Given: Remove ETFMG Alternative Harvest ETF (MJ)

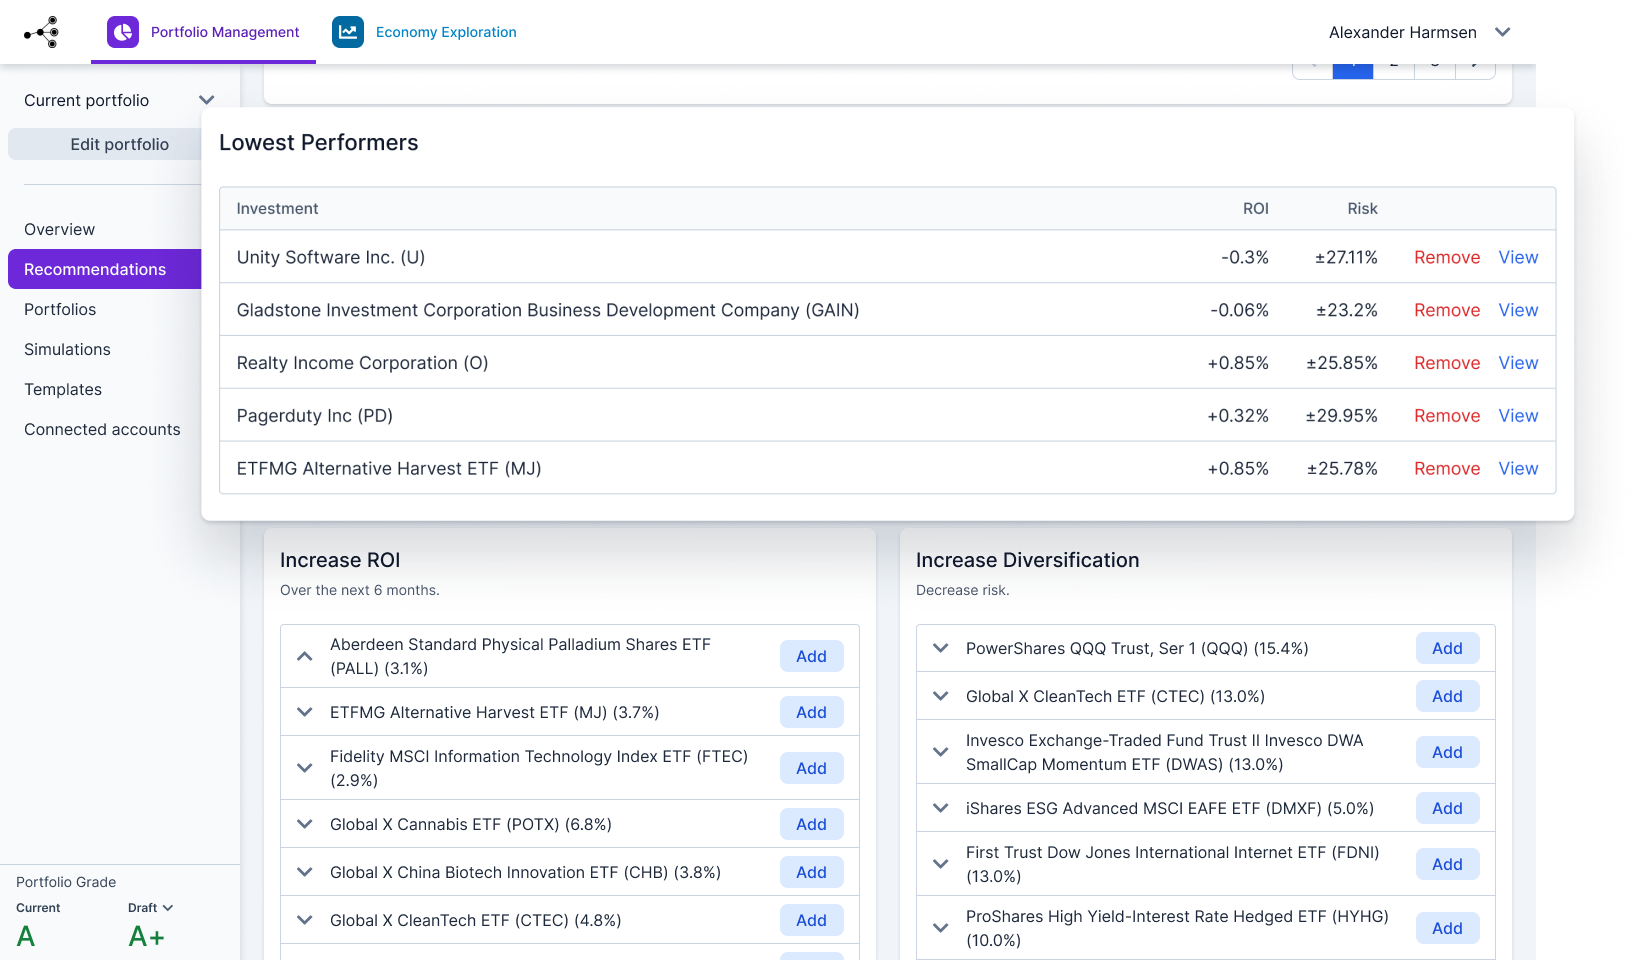Looking at the screenshot, I should (1447, 469).
